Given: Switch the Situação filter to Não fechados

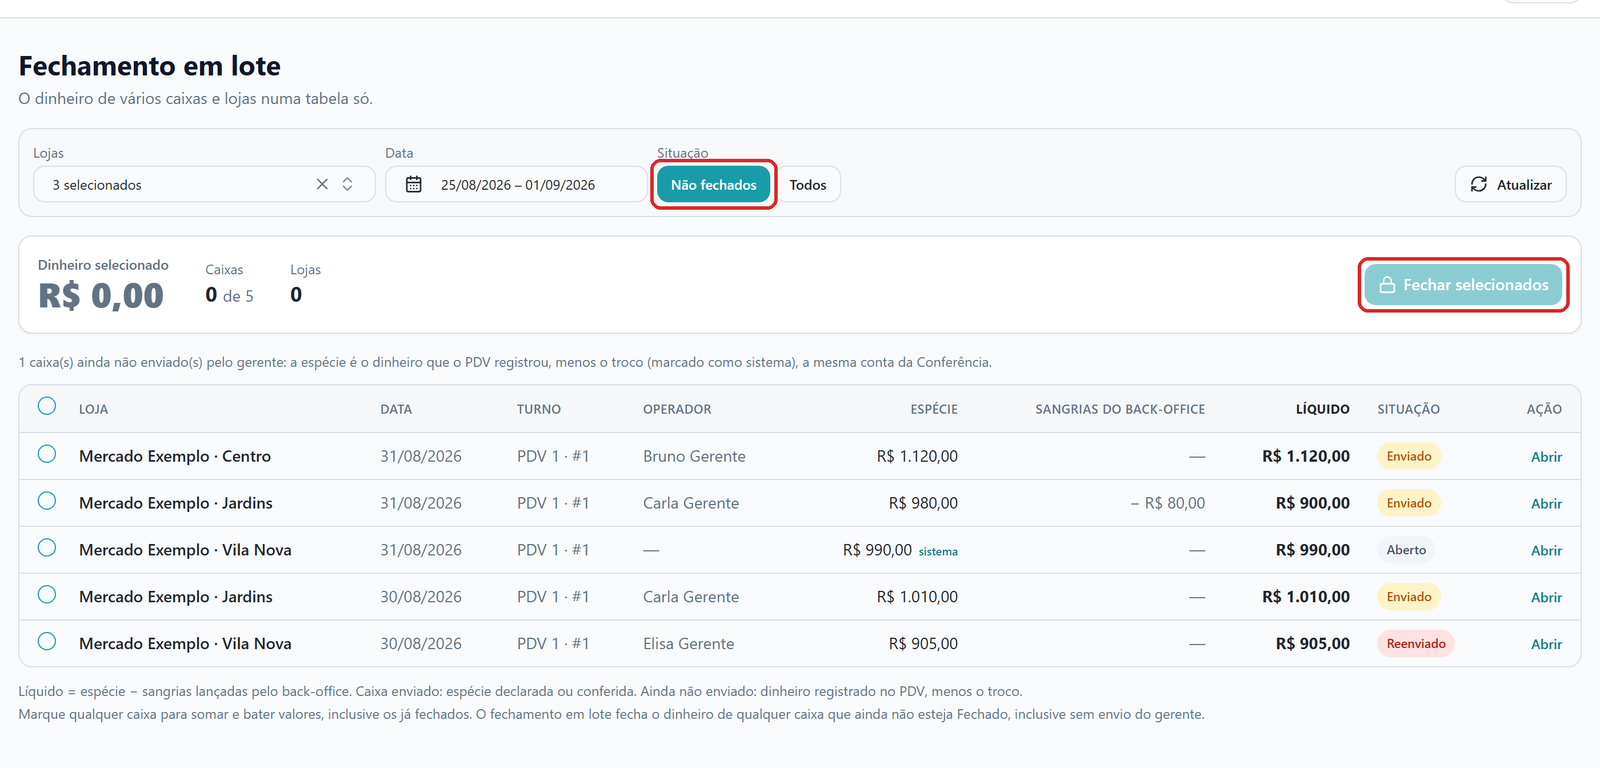Looking at the screenshot, I should coord(714,185).
